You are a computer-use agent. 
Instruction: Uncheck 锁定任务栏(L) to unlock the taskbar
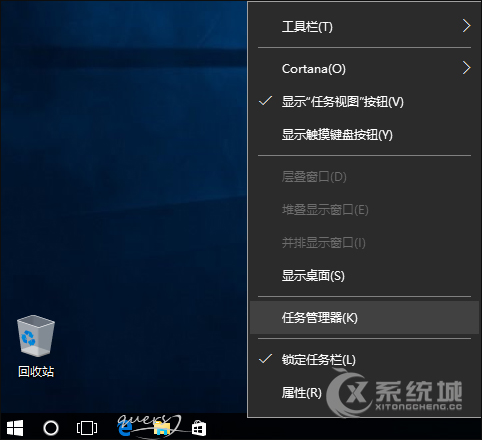pos(364,360)
